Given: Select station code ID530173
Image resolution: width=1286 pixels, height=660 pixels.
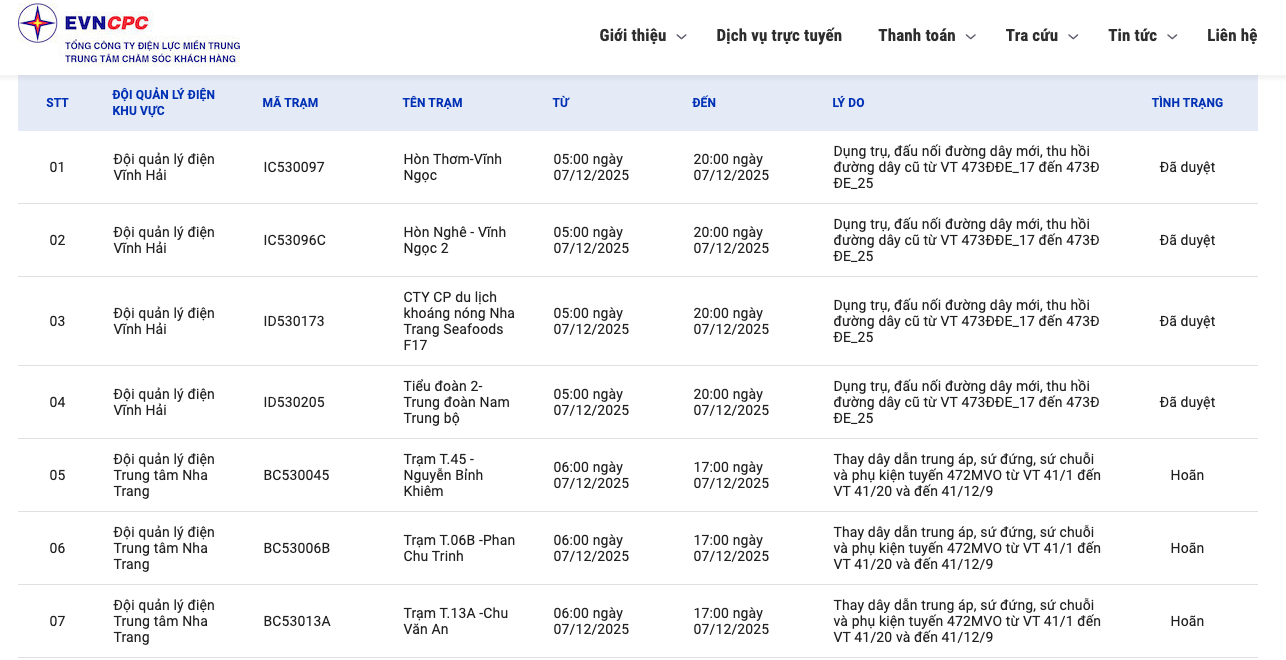Looking at the screenshot, I should [294, 321].
